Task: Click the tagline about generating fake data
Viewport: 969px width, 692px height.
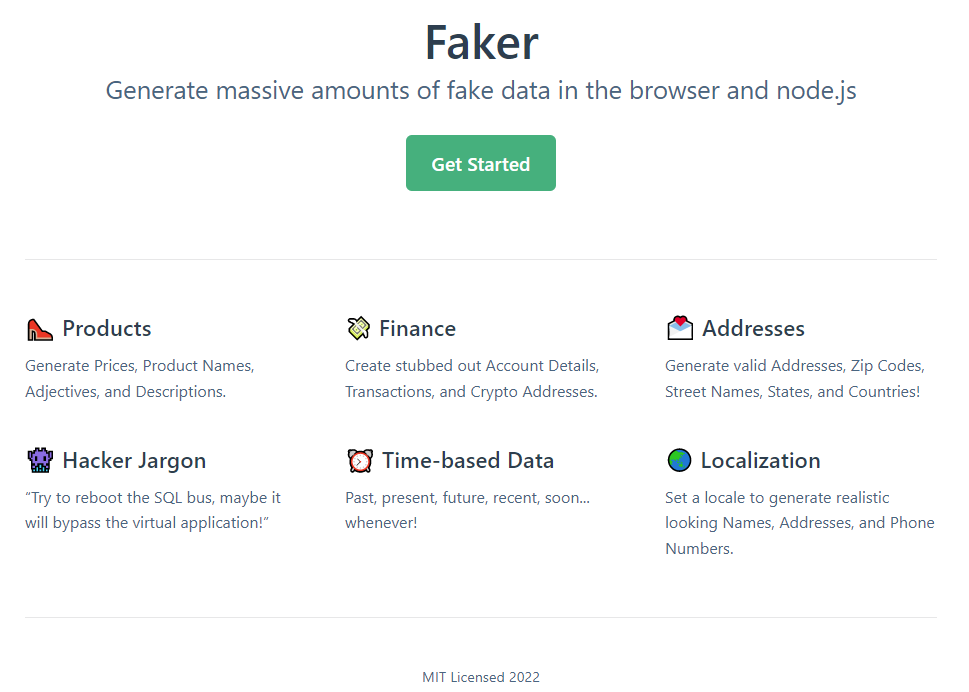Action: point(481,91)
